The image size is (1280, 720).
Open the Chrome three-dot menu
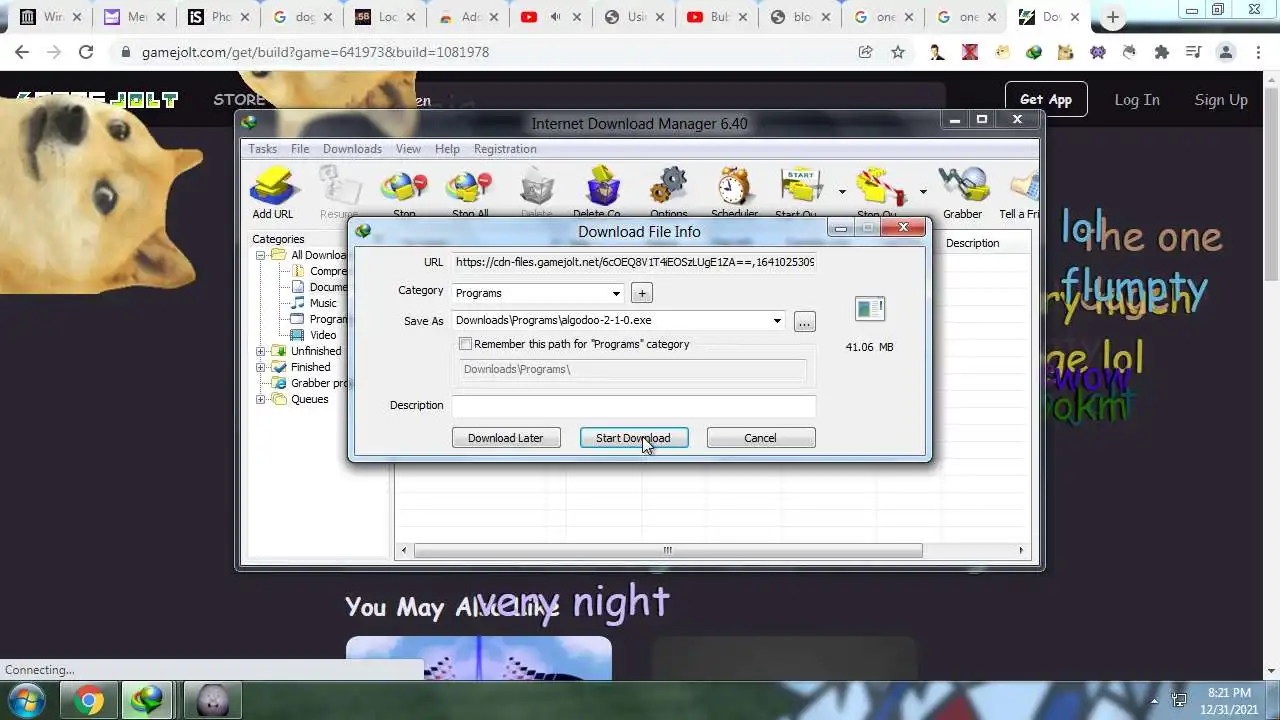[1257, 52]
